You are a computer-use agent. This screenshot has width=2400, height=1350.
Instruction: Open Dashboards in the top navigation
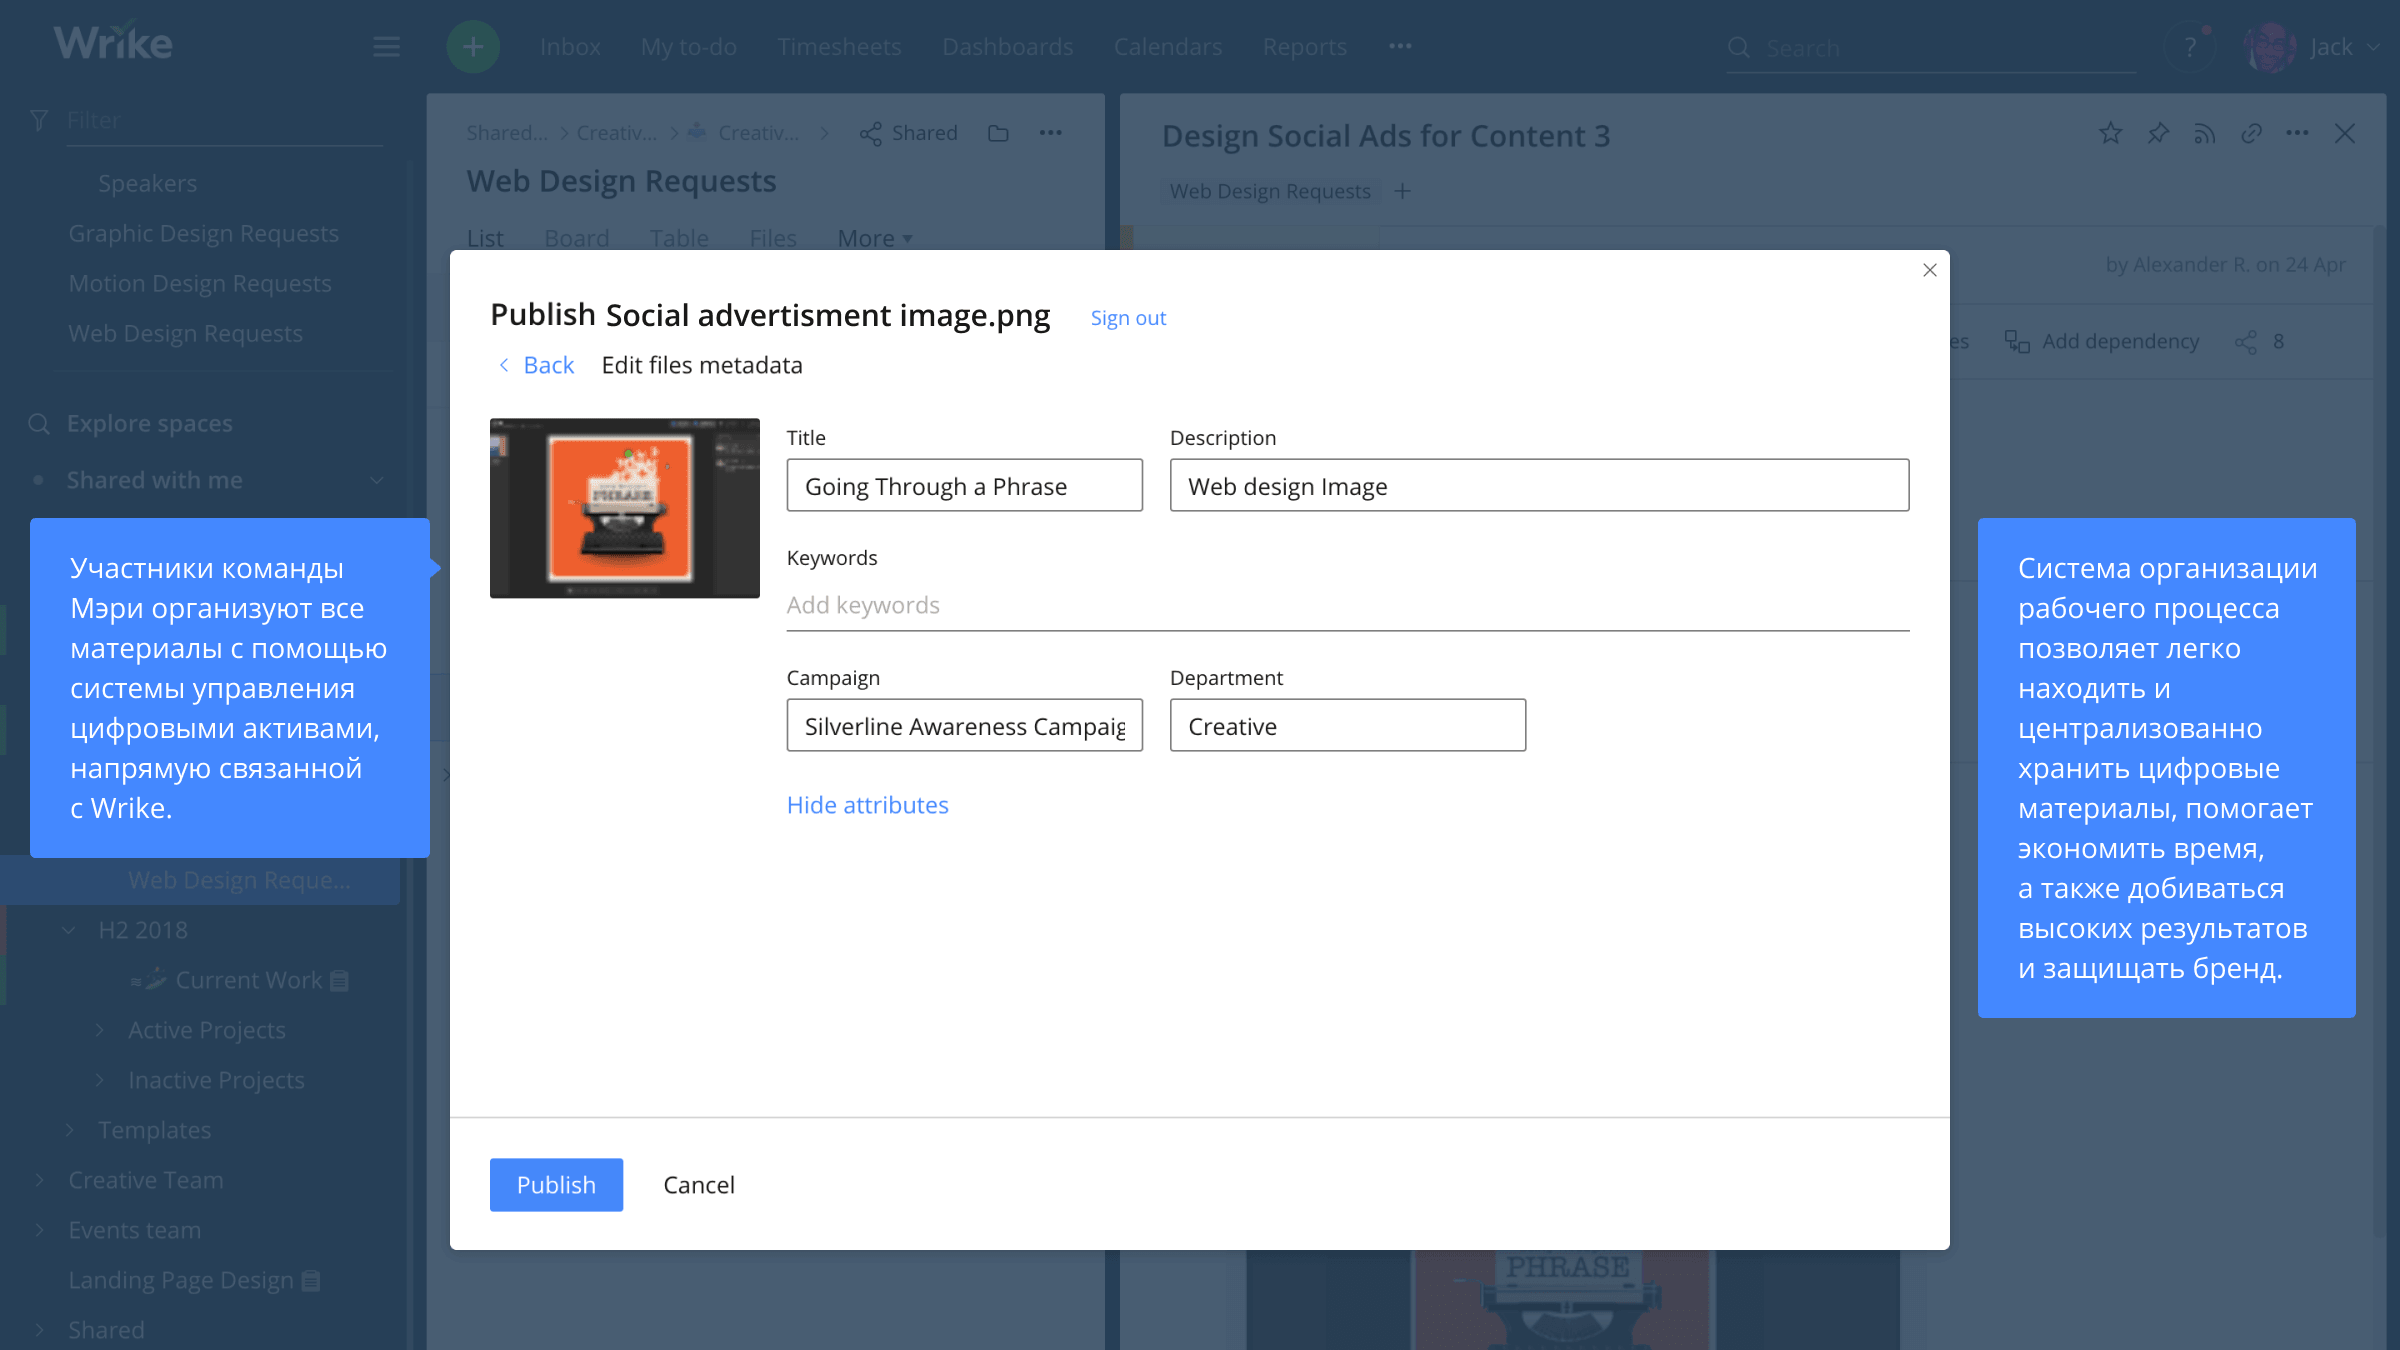(x=1007, y=47)
